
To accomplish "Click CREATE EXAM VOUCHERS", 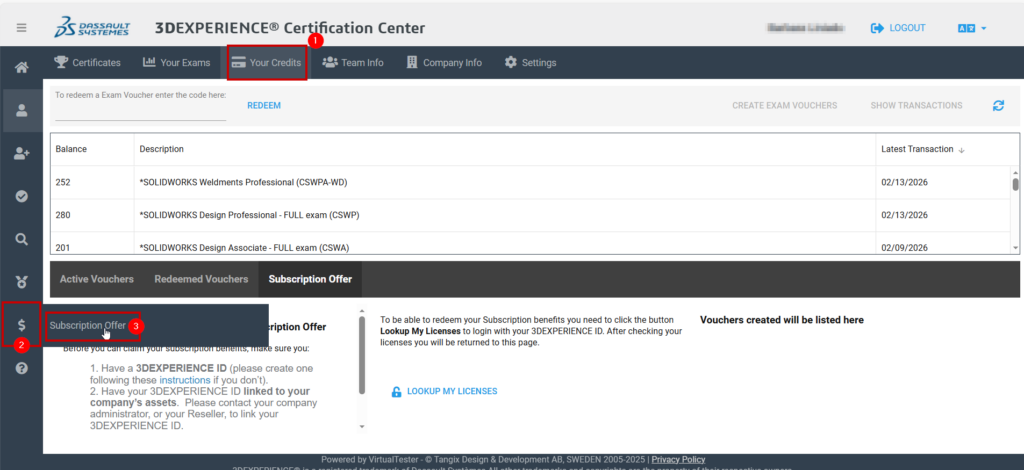I will [x=784, y=105].
